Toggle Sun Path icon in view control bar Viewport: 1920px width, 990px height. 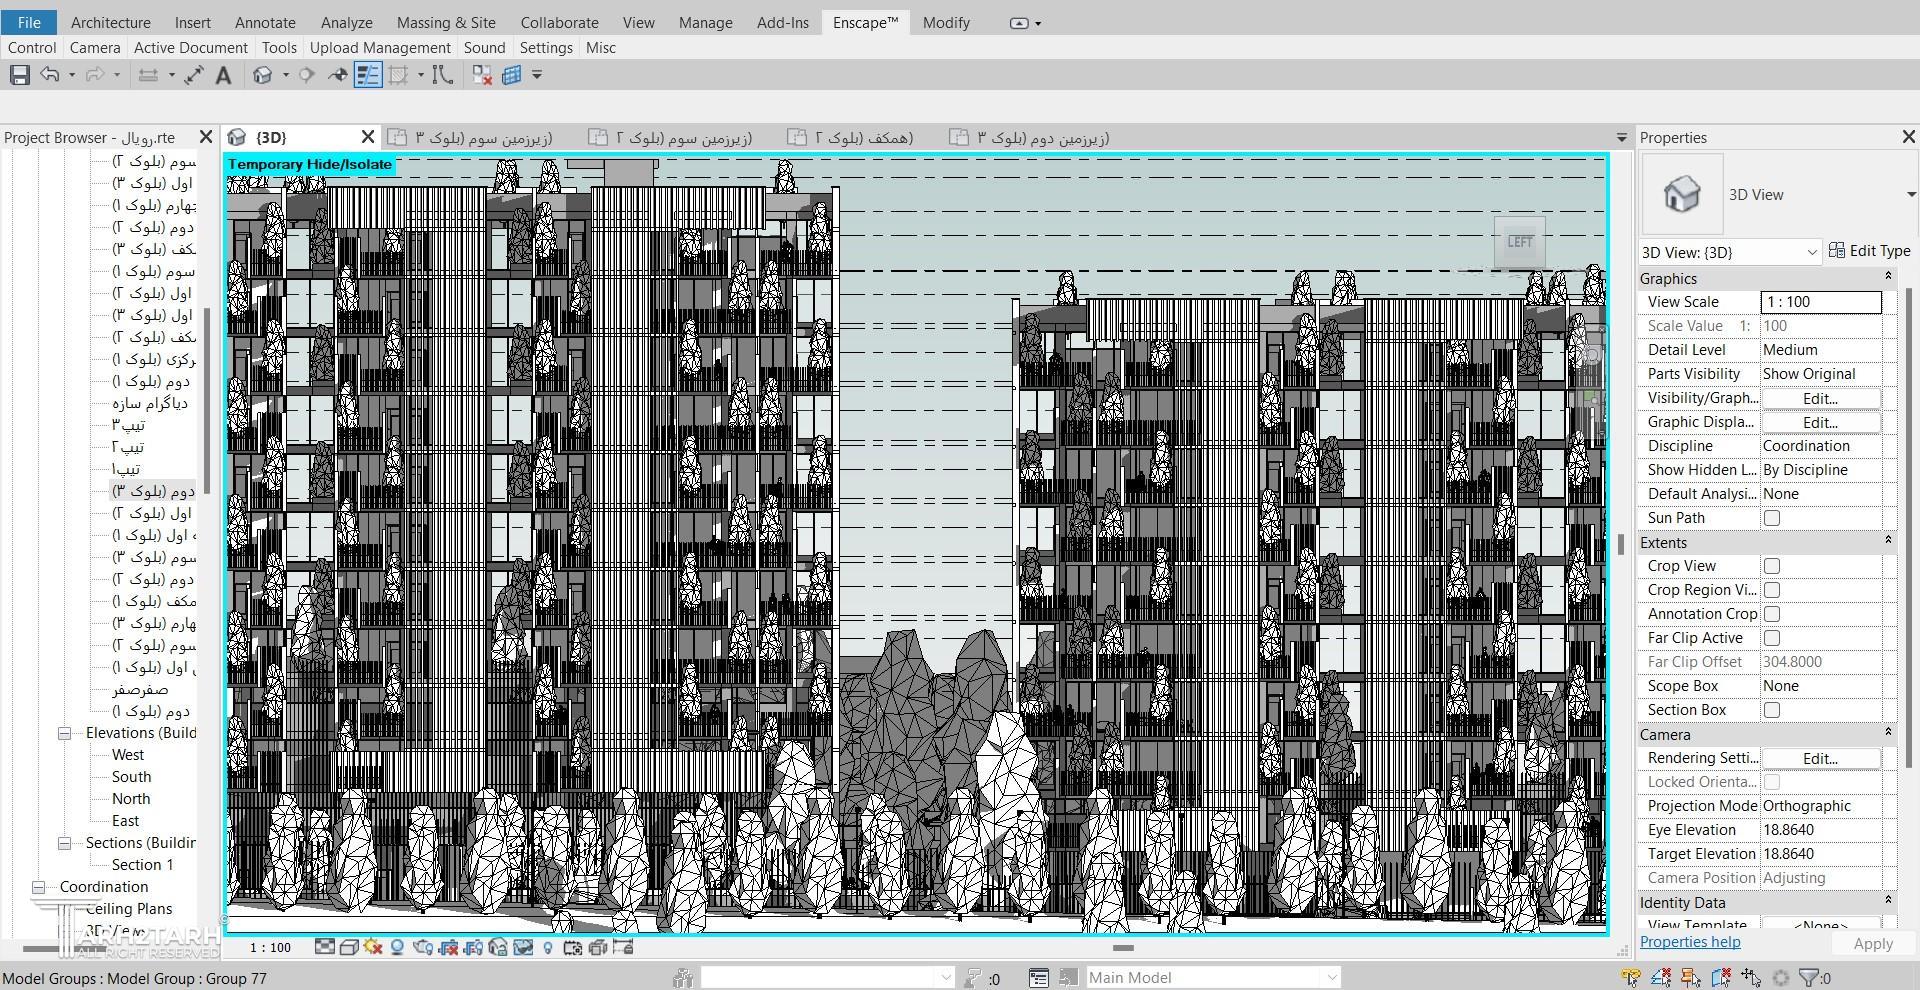pos(373,947)
